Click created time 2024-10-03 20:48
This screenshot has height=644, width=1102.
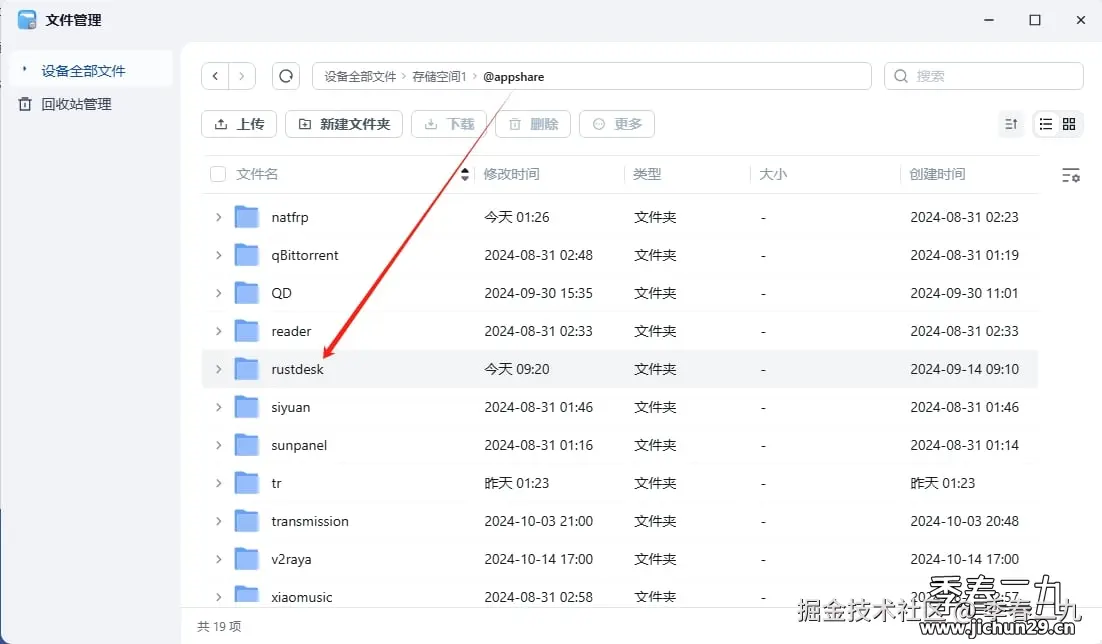tap(964, 521)
